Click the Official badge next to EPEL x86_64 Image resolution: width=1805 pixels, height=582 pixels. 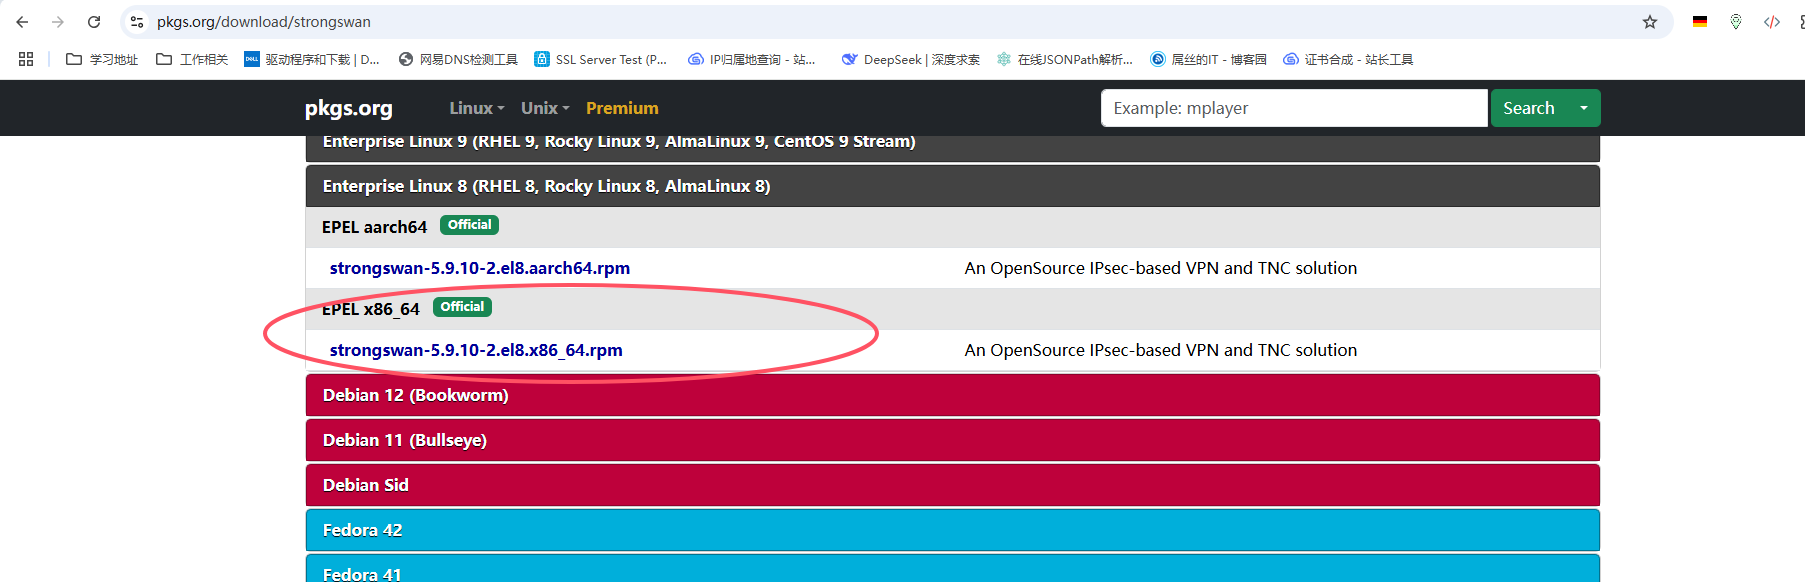tap(462, 307)
